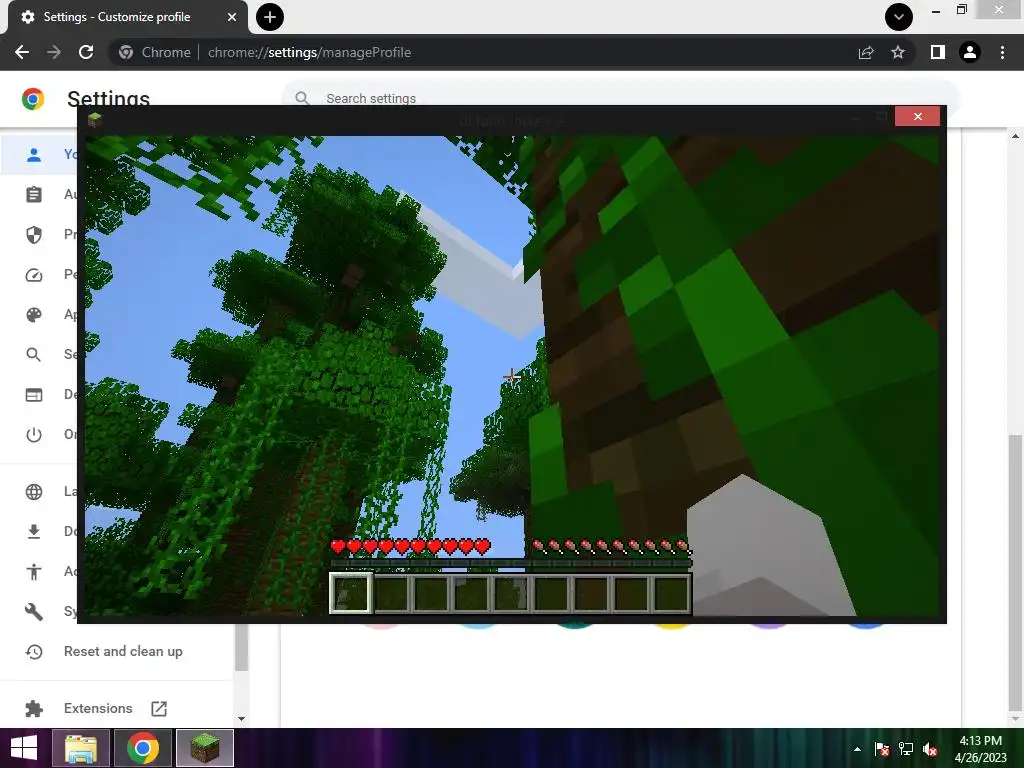Expand the tab search dropdown arrow
The height and width of the screenshot is (768, 1024).
pos(899,17)
